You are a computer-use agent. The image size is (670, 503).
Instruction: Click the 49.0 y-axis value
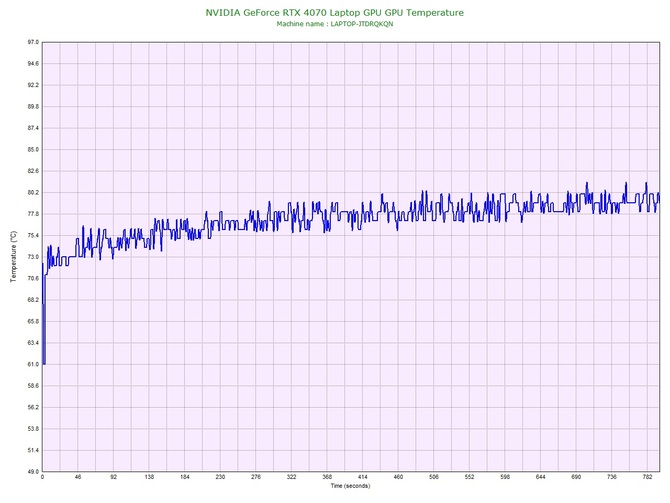[x=33, y=472]
